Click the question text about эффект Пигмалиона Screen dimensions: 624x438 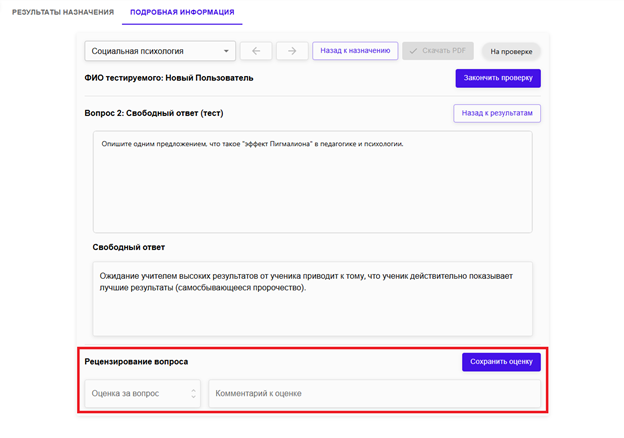[x=252, y=144]
